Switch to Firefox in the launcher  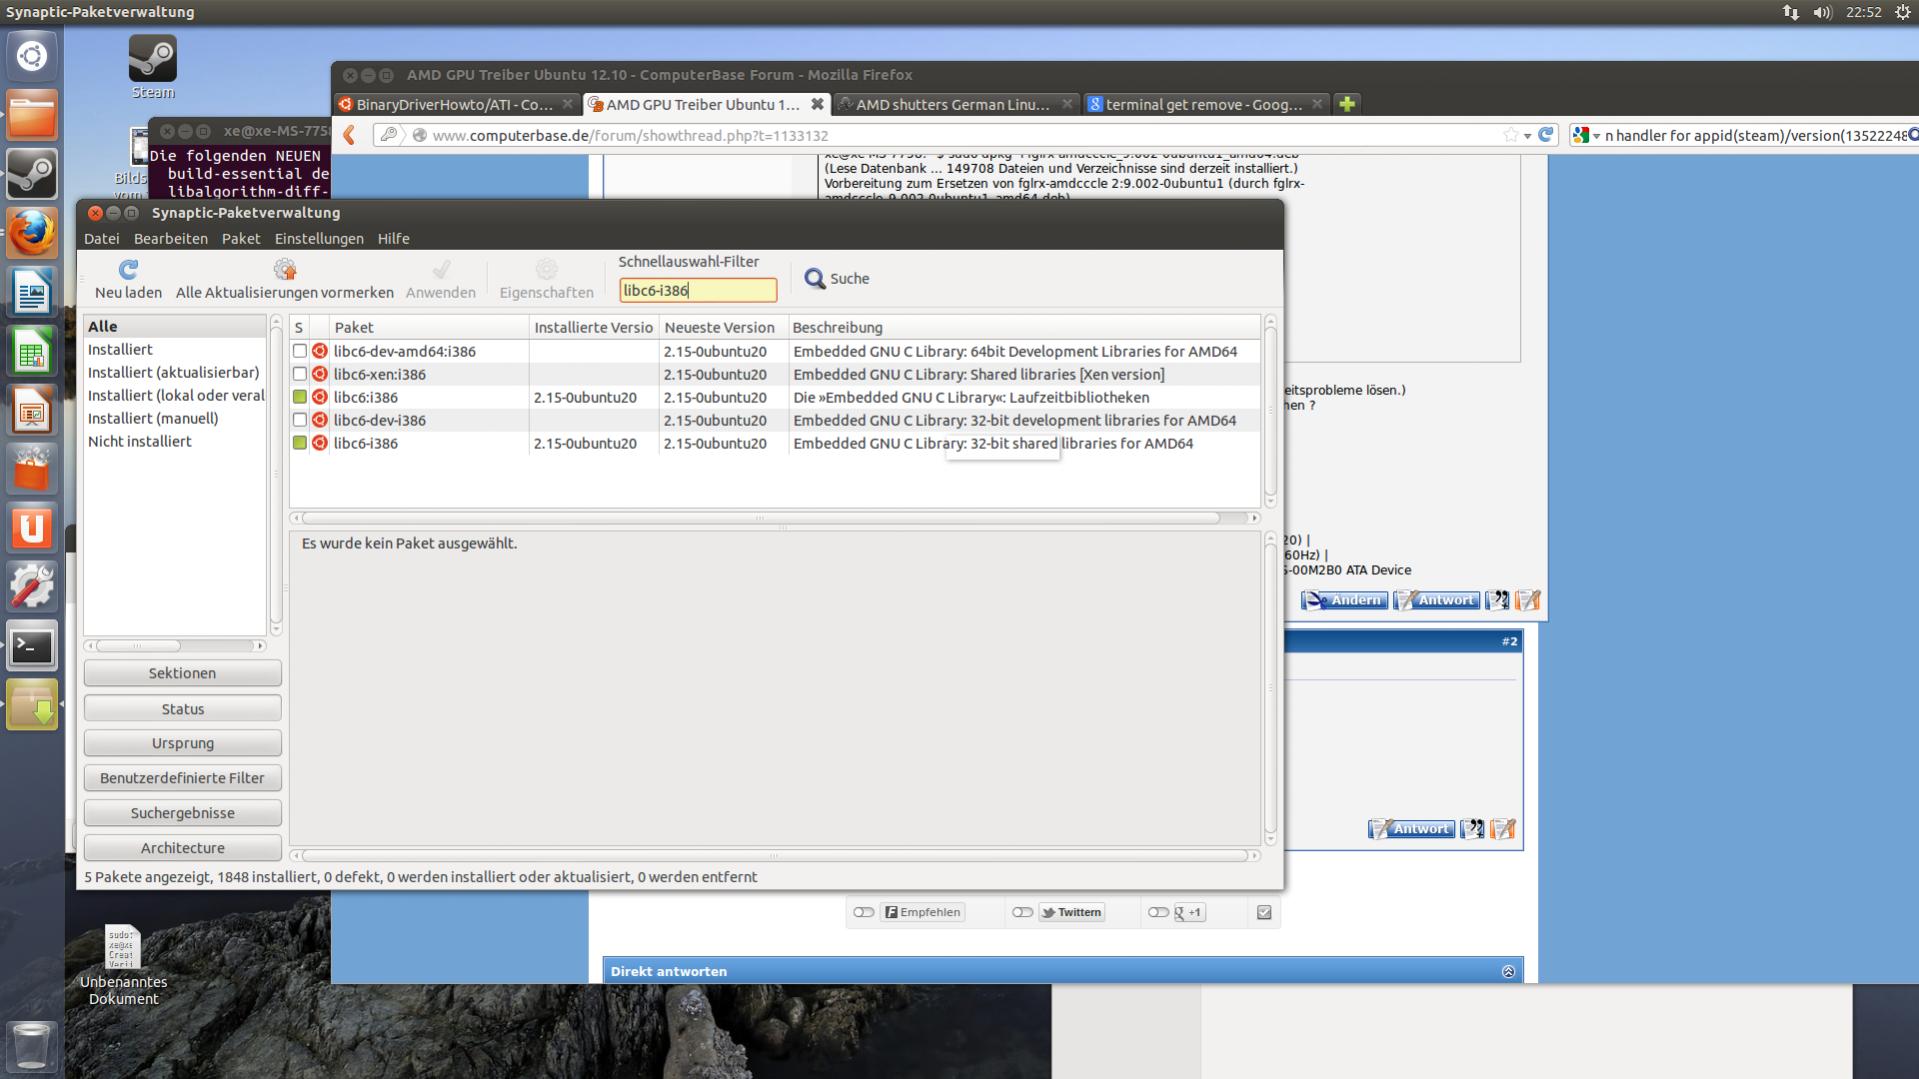32,233
